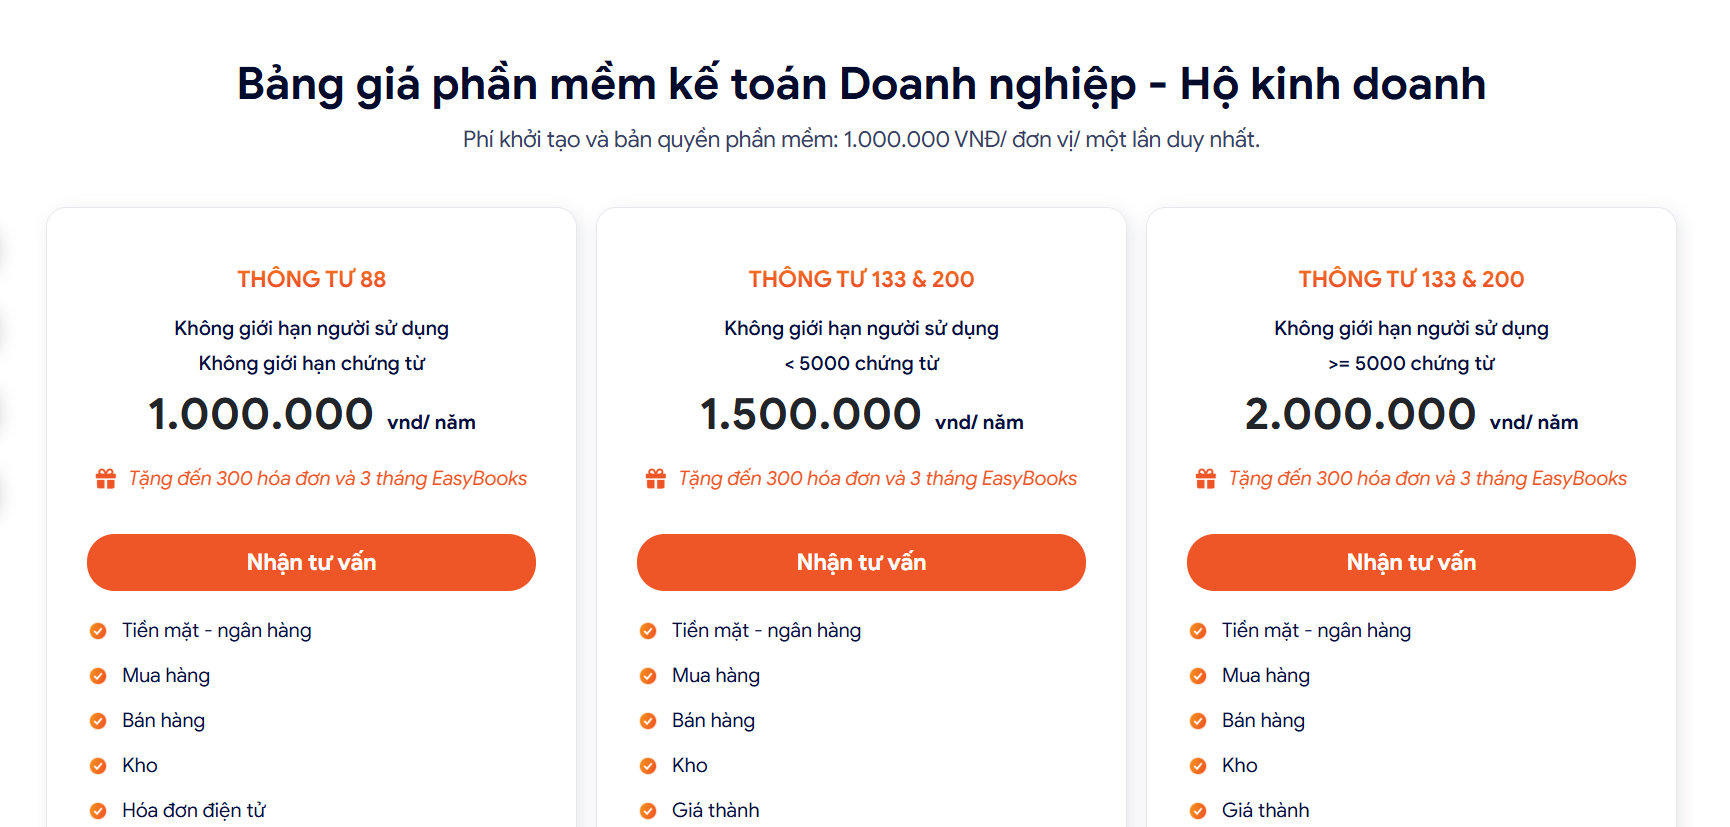Click the checkmark icon beside "Hóa đơn điện tử"
The image size is (1730, 827).
98,811
